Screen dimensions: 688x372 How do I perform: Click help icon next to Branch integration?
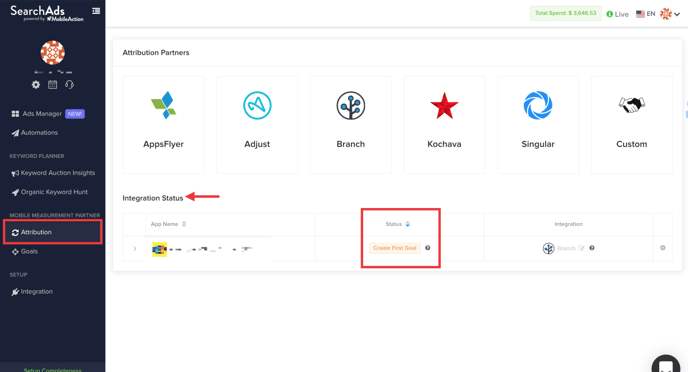(x=592, y=248)
